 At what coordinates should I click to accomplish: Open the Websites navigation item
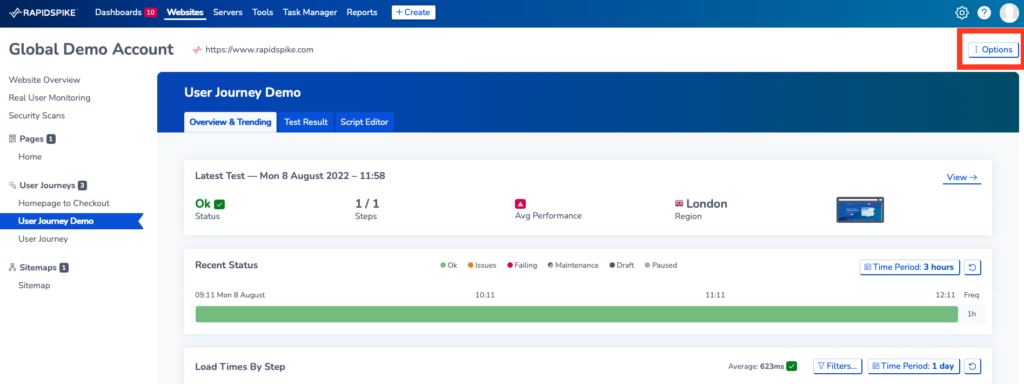point(185,12)
